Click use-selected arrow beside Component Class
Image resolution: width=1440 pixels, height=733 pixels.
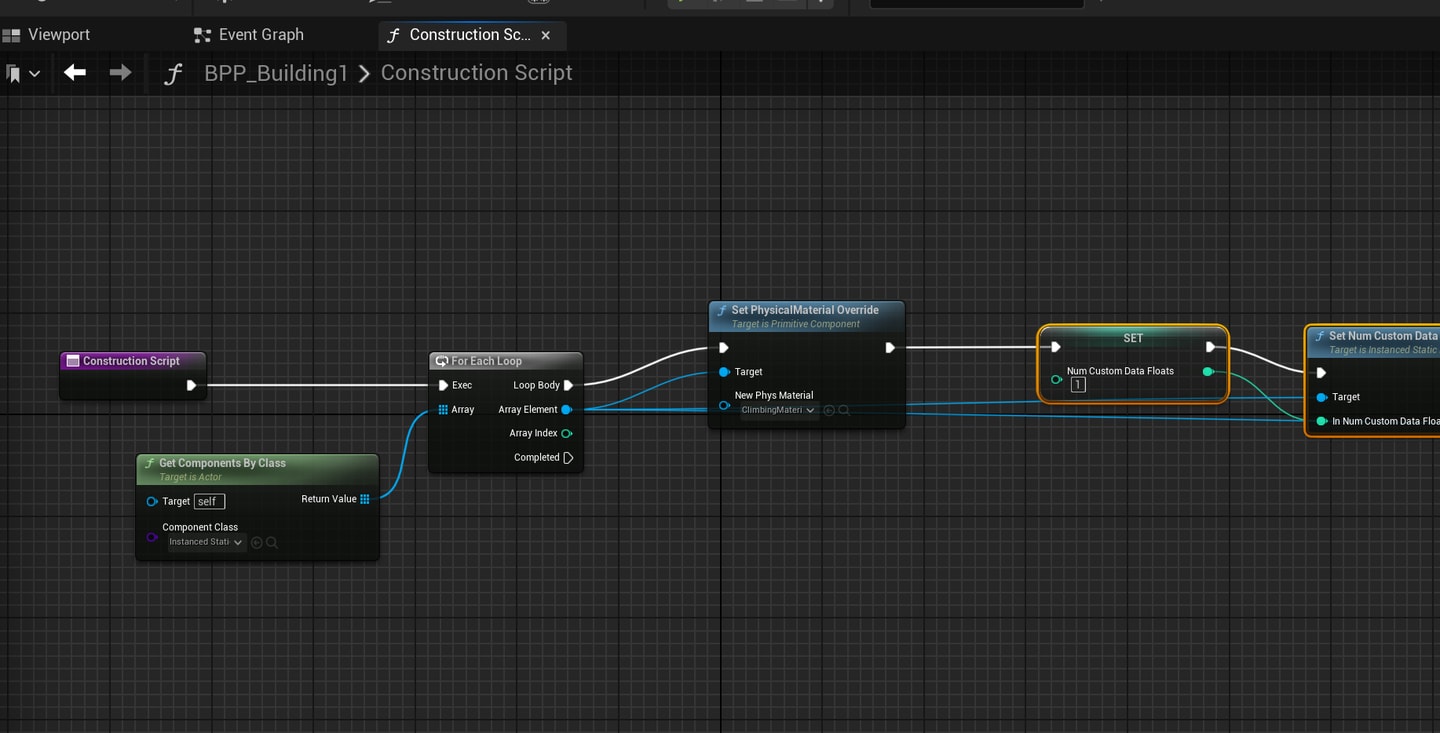(x=257, y=542)
